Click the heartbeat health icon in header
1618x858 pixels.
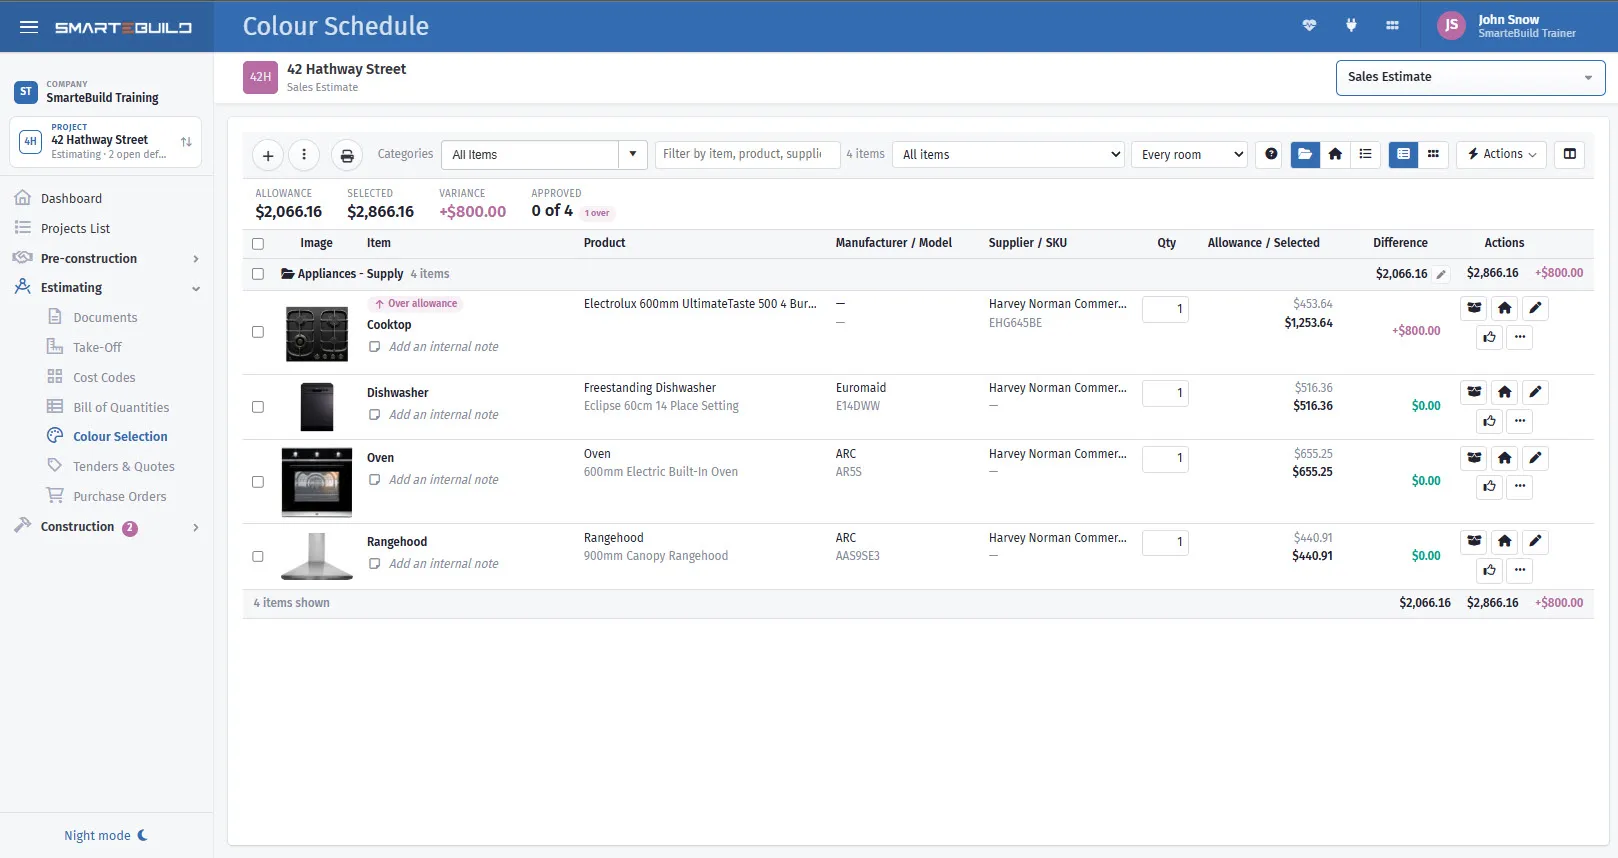point(1309,26)
